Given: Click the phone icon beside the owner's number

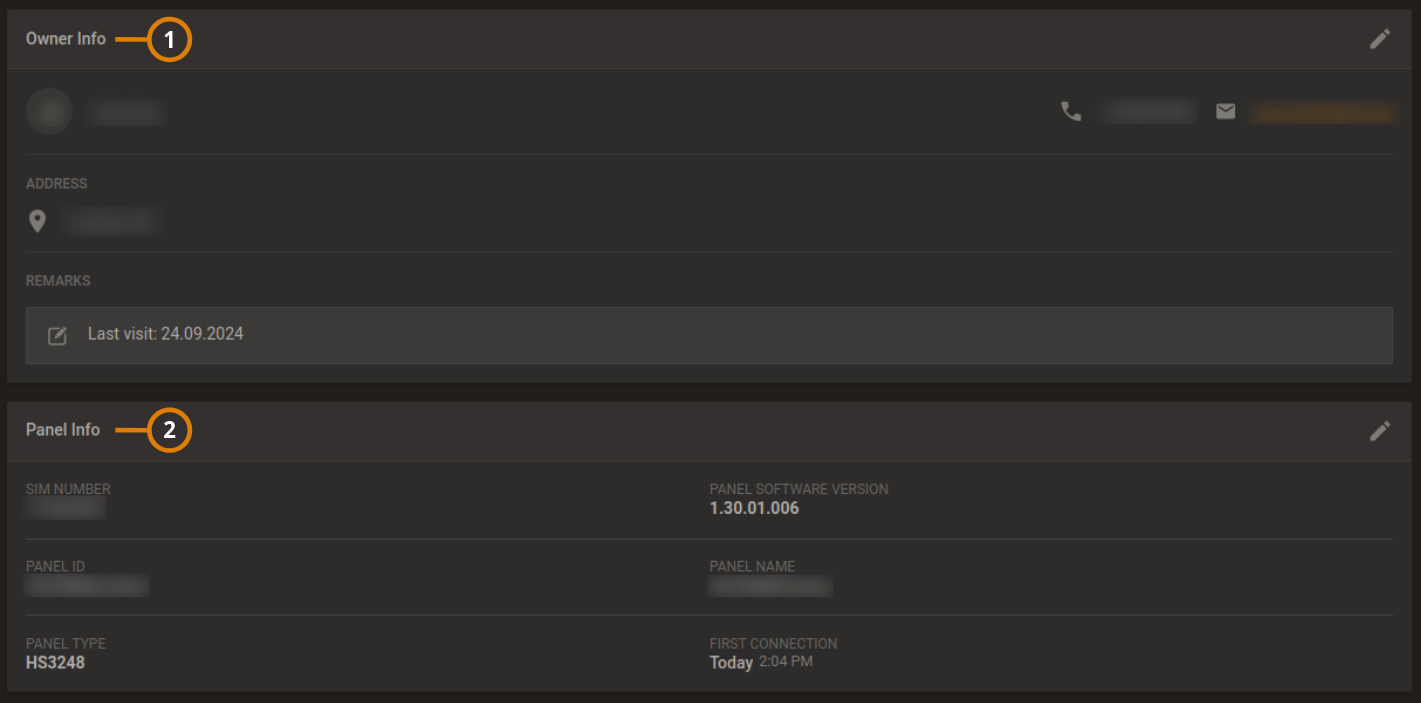Looking at the screenshot, I should [x=1071, y=112].
